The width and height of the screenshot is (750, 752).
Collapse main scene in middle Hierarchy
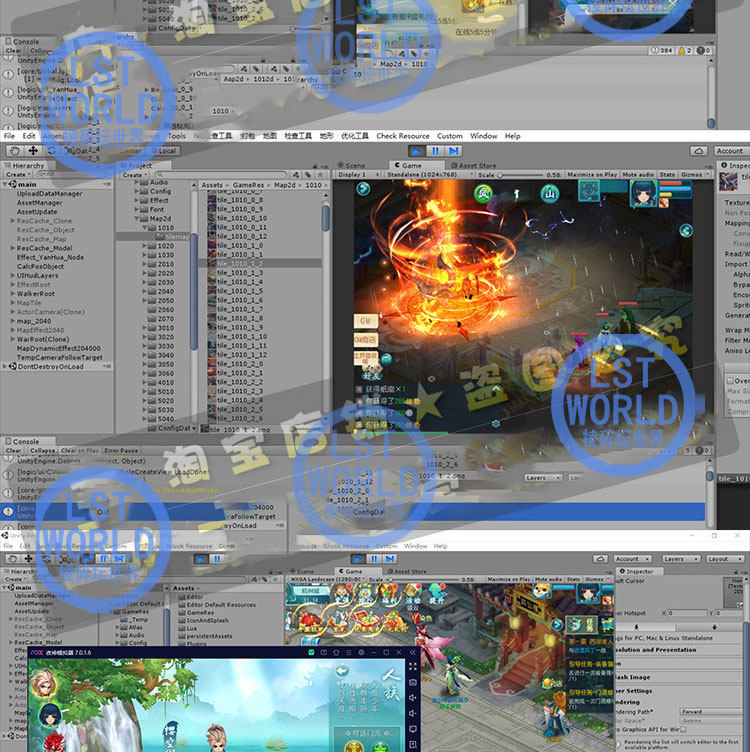click(x=5, y=185)
